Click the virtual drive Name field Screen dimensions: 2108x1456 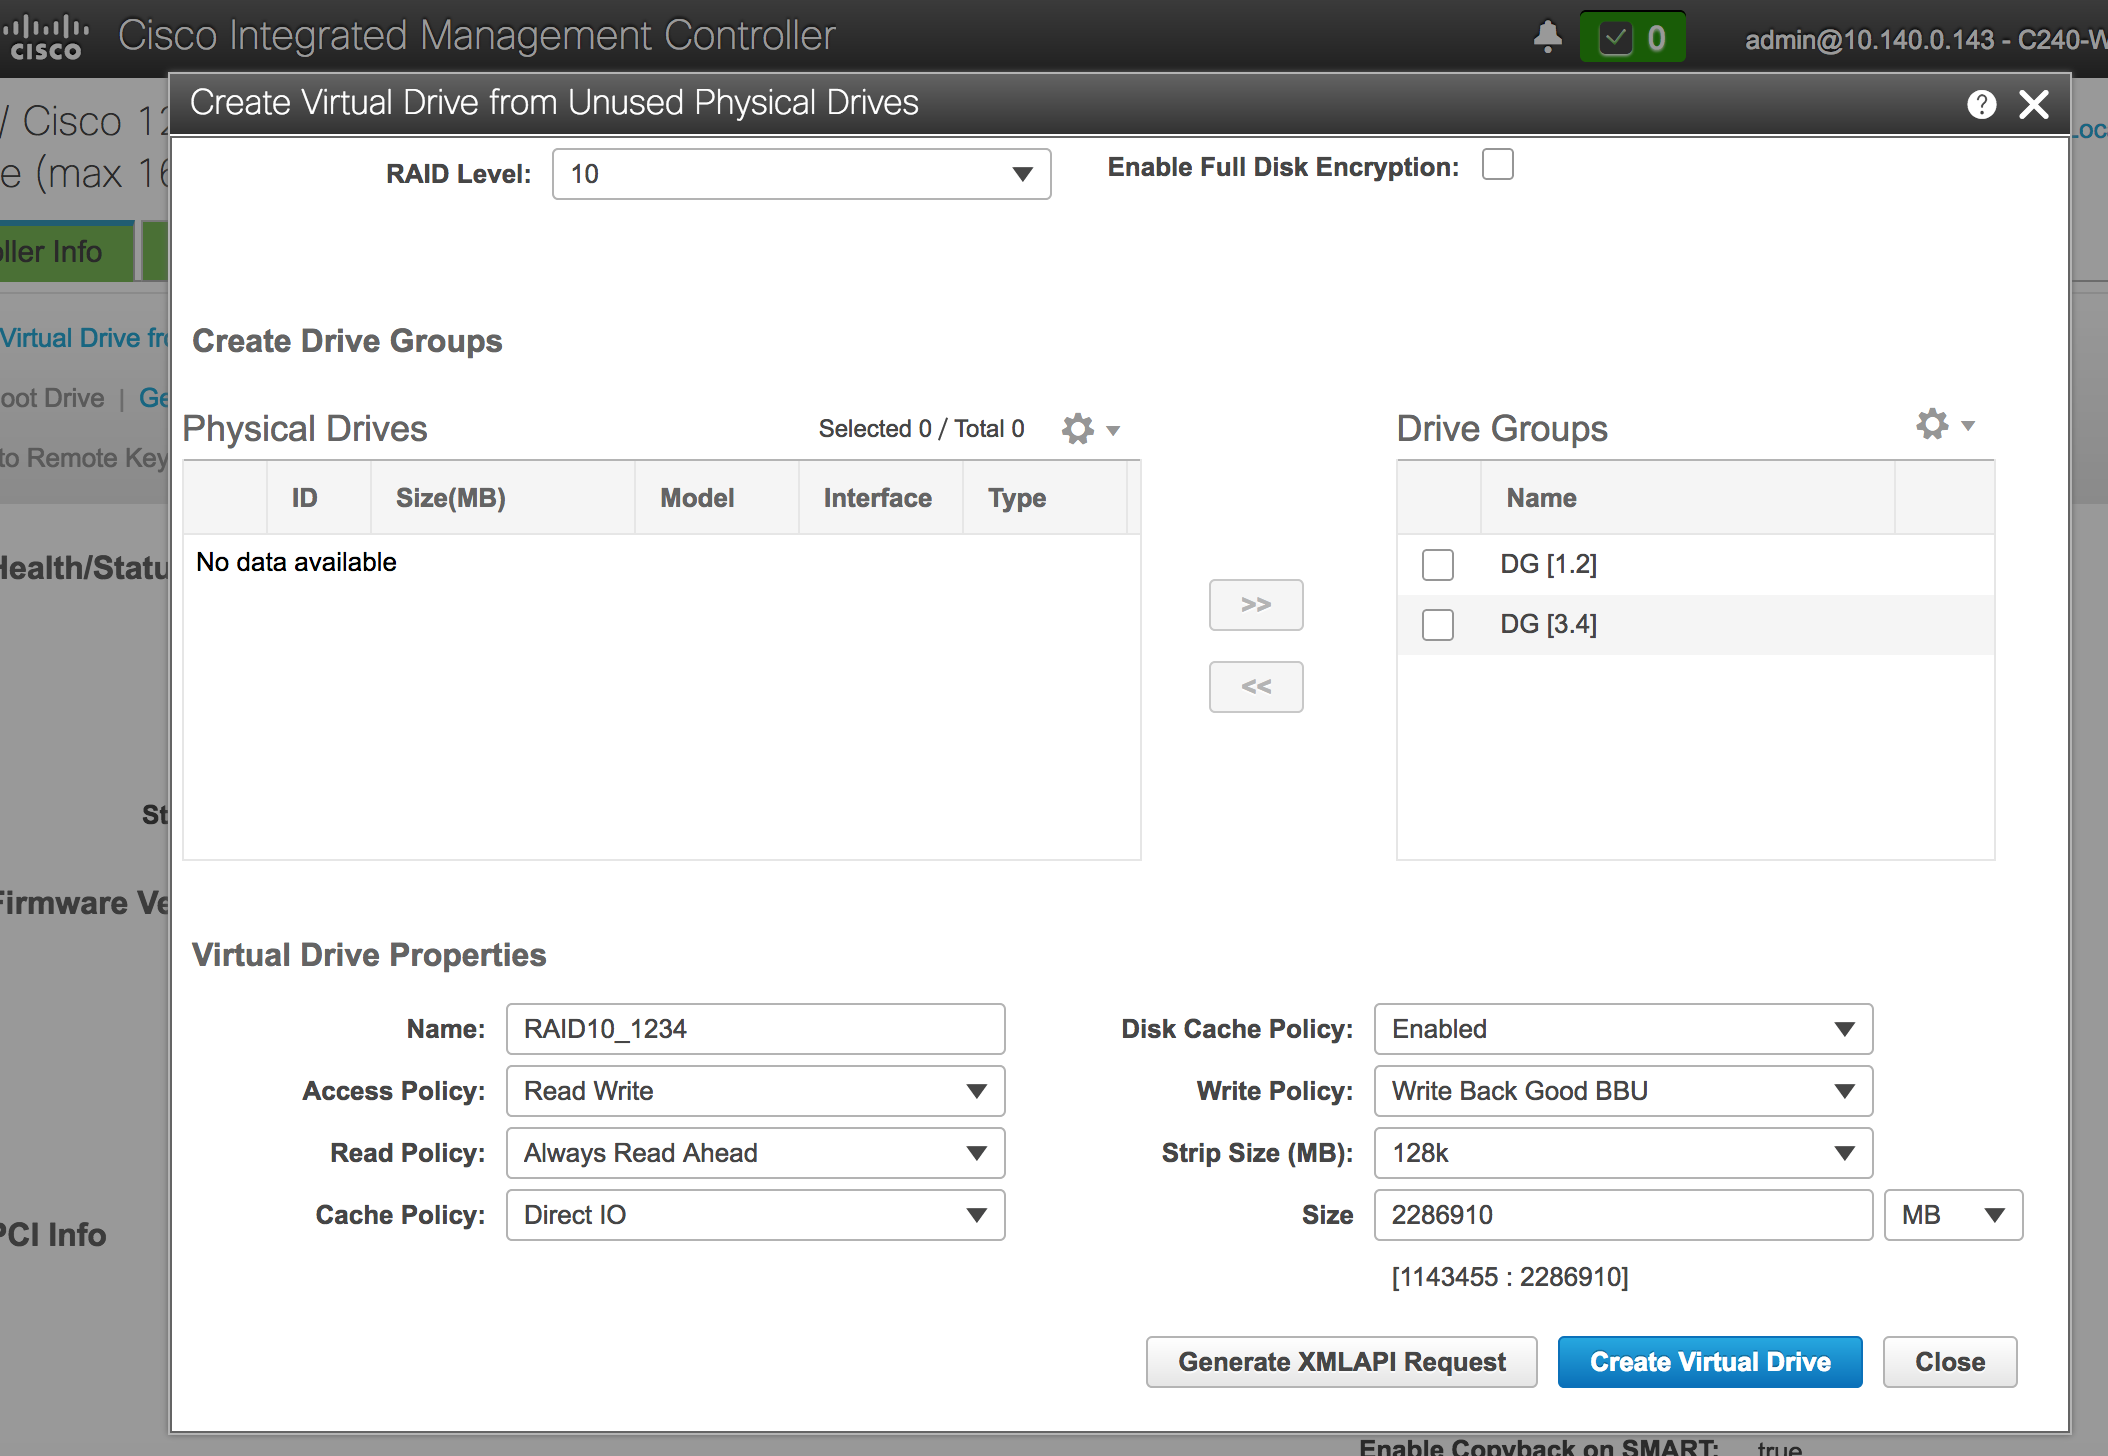pyautogui.click(x=755, y=1029)
